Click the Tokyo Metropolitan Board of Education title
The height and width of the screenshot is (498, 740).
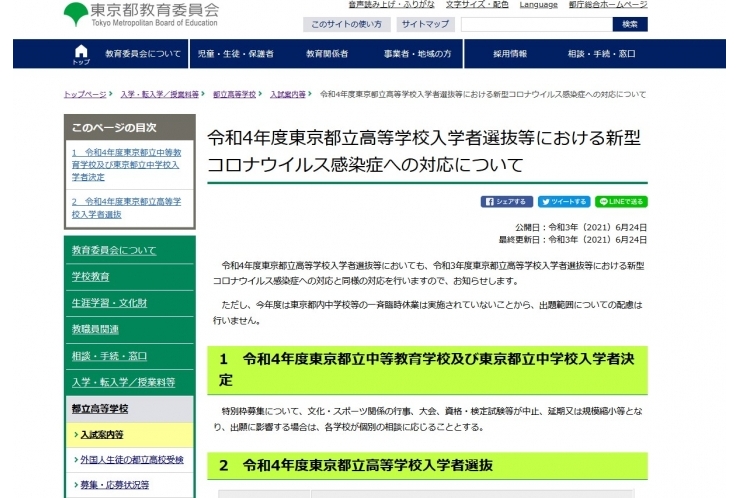coord(154,23)
